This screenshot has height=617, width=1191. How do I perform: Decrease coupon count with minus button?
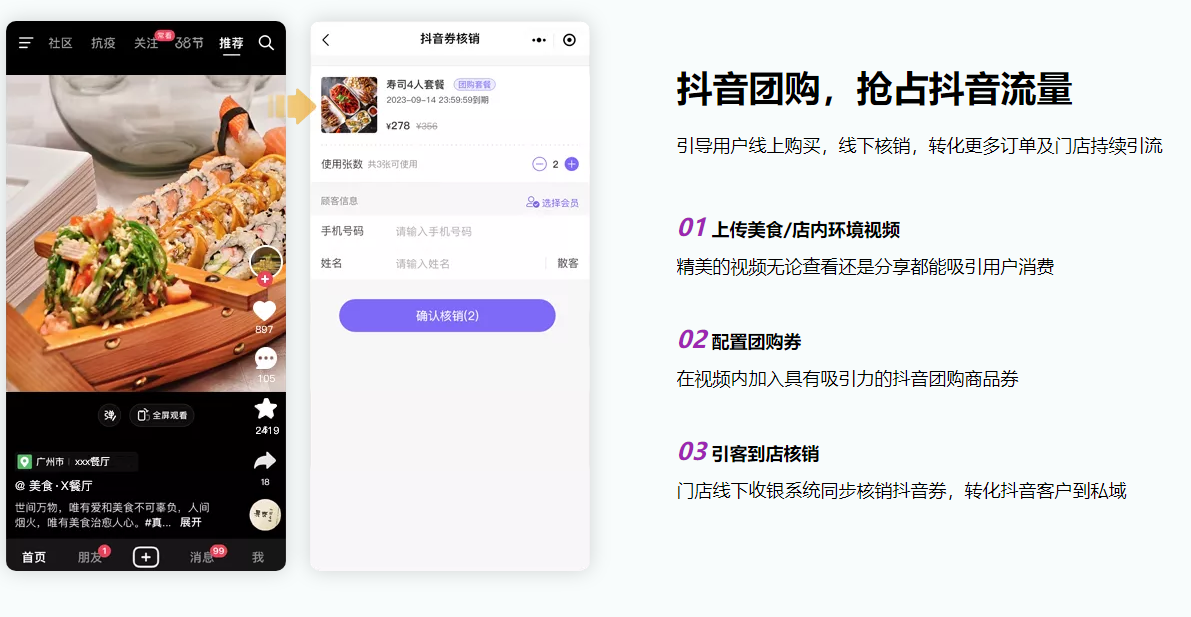(x=539, y=164)
